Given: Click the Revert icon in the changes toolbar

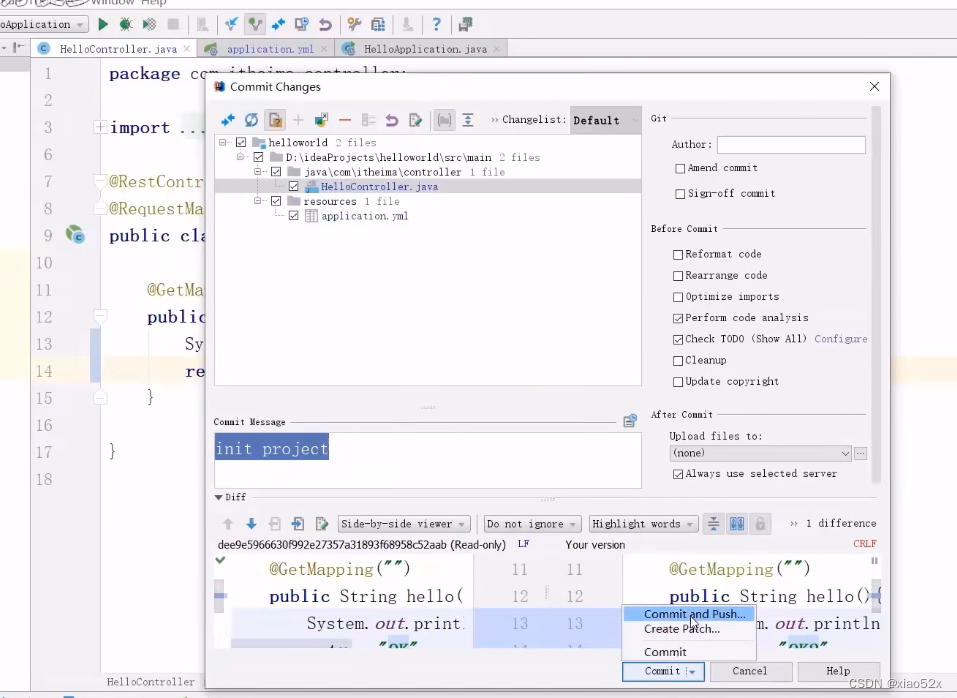Looking at the screenshot, I should pos(392,120).
